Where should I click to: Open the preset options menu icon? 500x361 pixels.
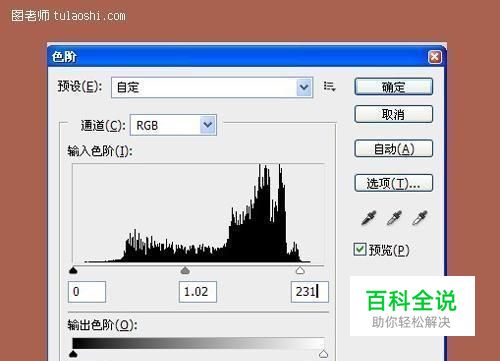(329, 87)
